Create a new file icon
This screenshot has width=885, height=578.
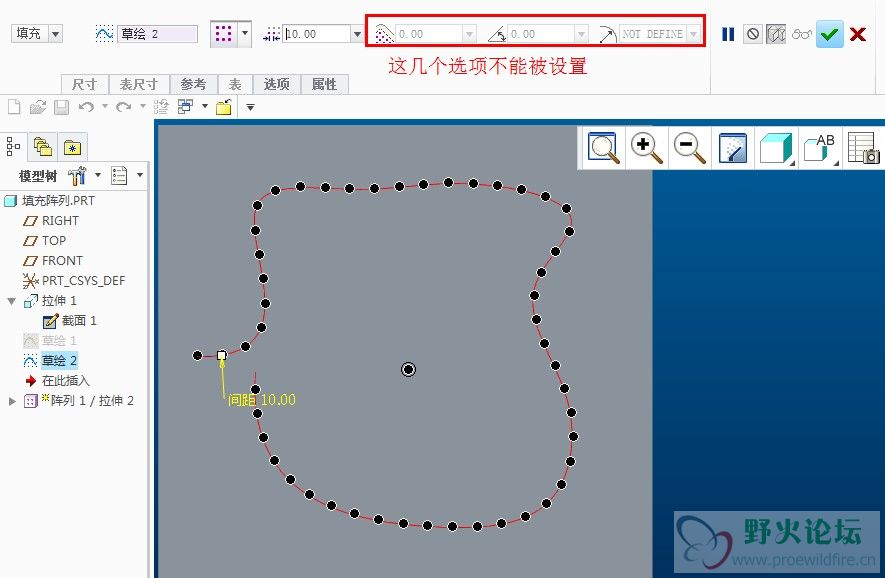[x=14, y=107]
